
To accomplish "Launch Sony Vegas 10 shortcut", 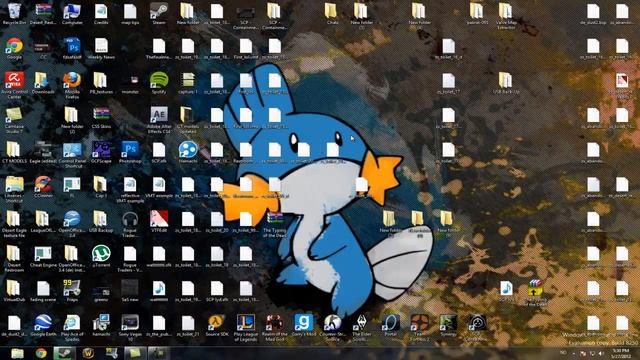I will click(130, 327).
